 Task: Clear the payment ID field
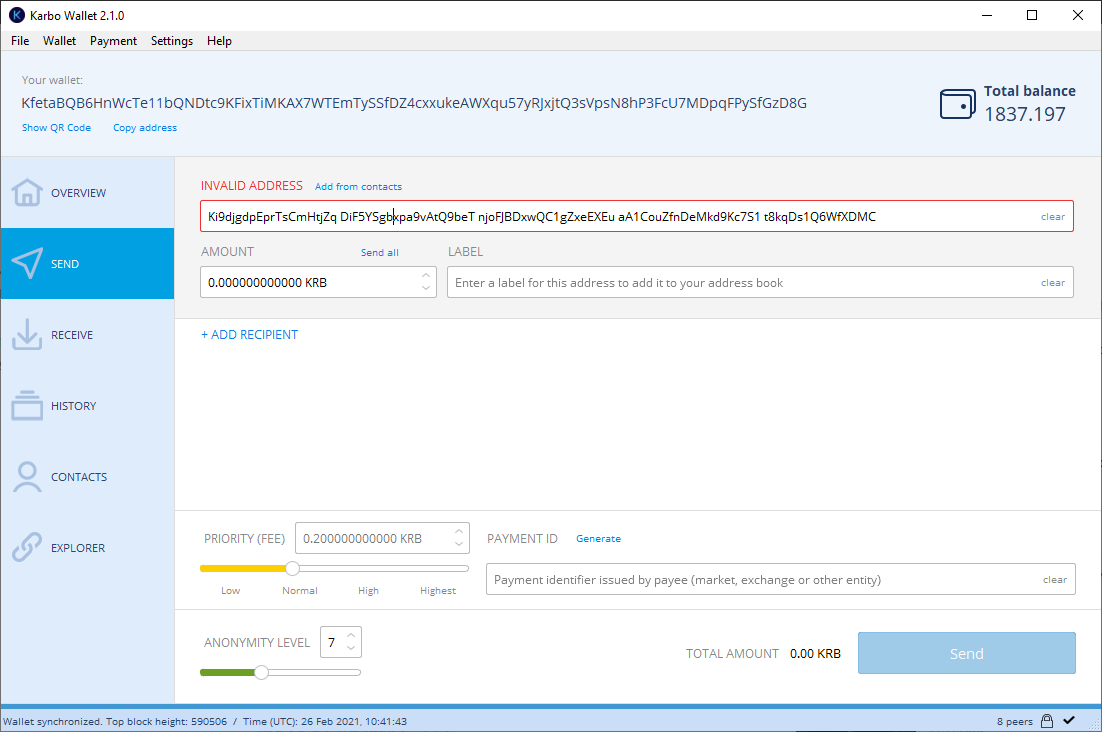(x=1054, y=580)
